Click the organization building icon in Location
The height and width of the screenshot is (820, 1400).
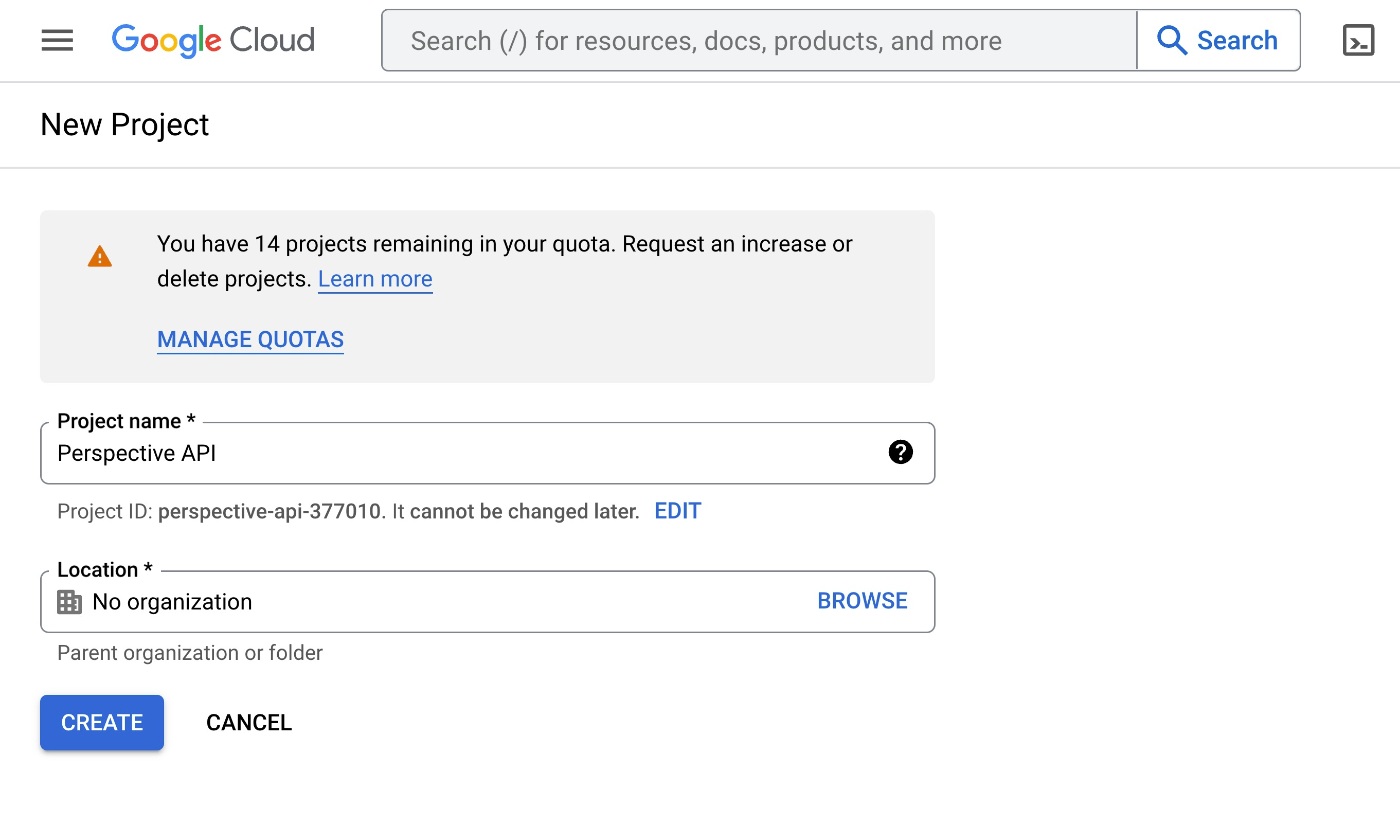69,602
